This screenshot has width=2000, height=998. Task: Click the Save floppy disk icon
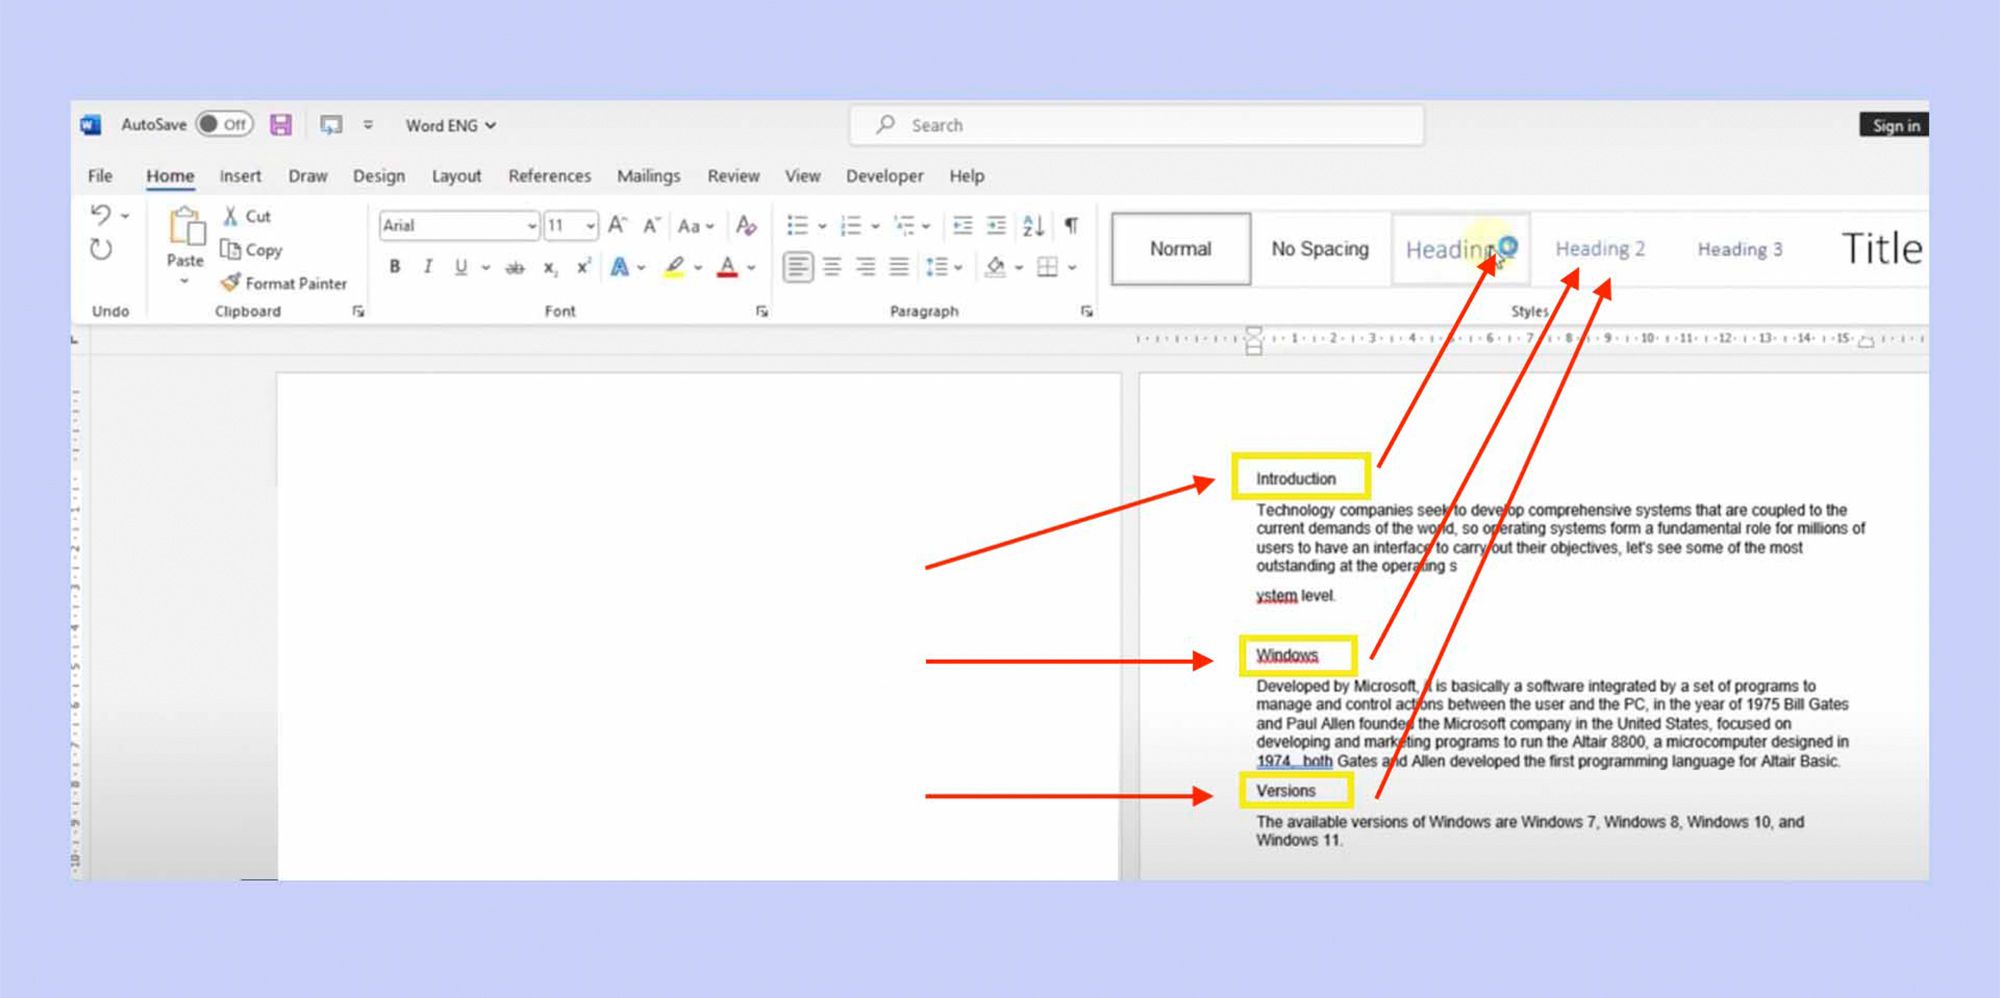point(281,125)
